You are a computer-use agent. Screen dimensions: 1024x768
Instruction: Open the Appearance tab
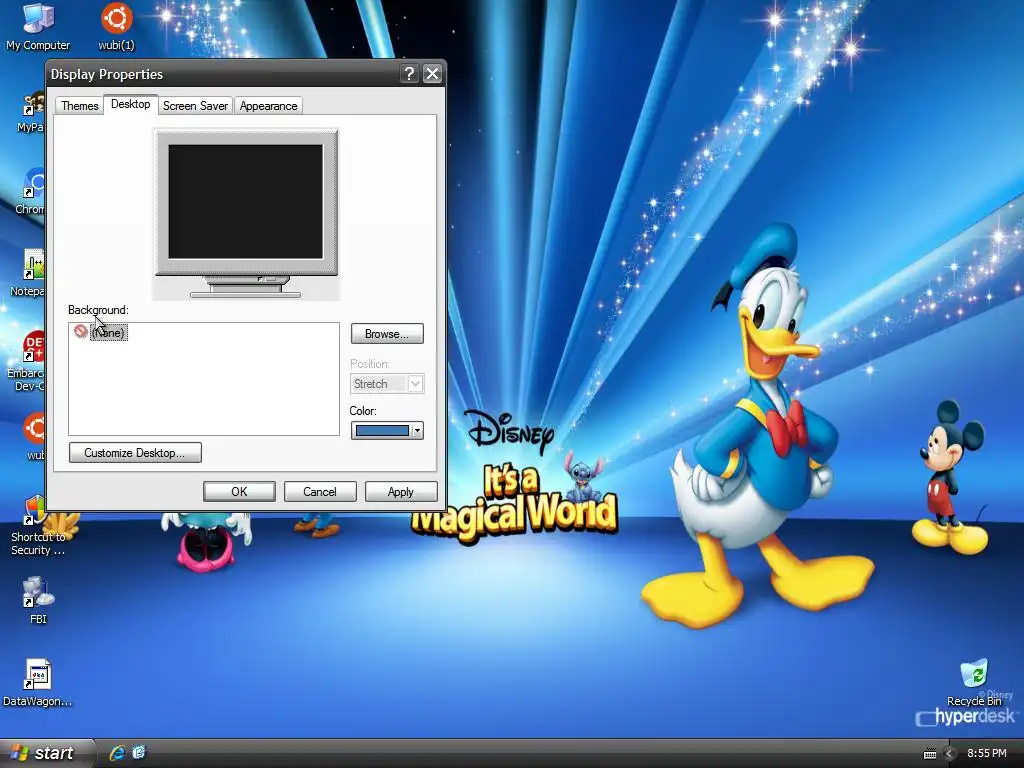(x=268, y=106)
